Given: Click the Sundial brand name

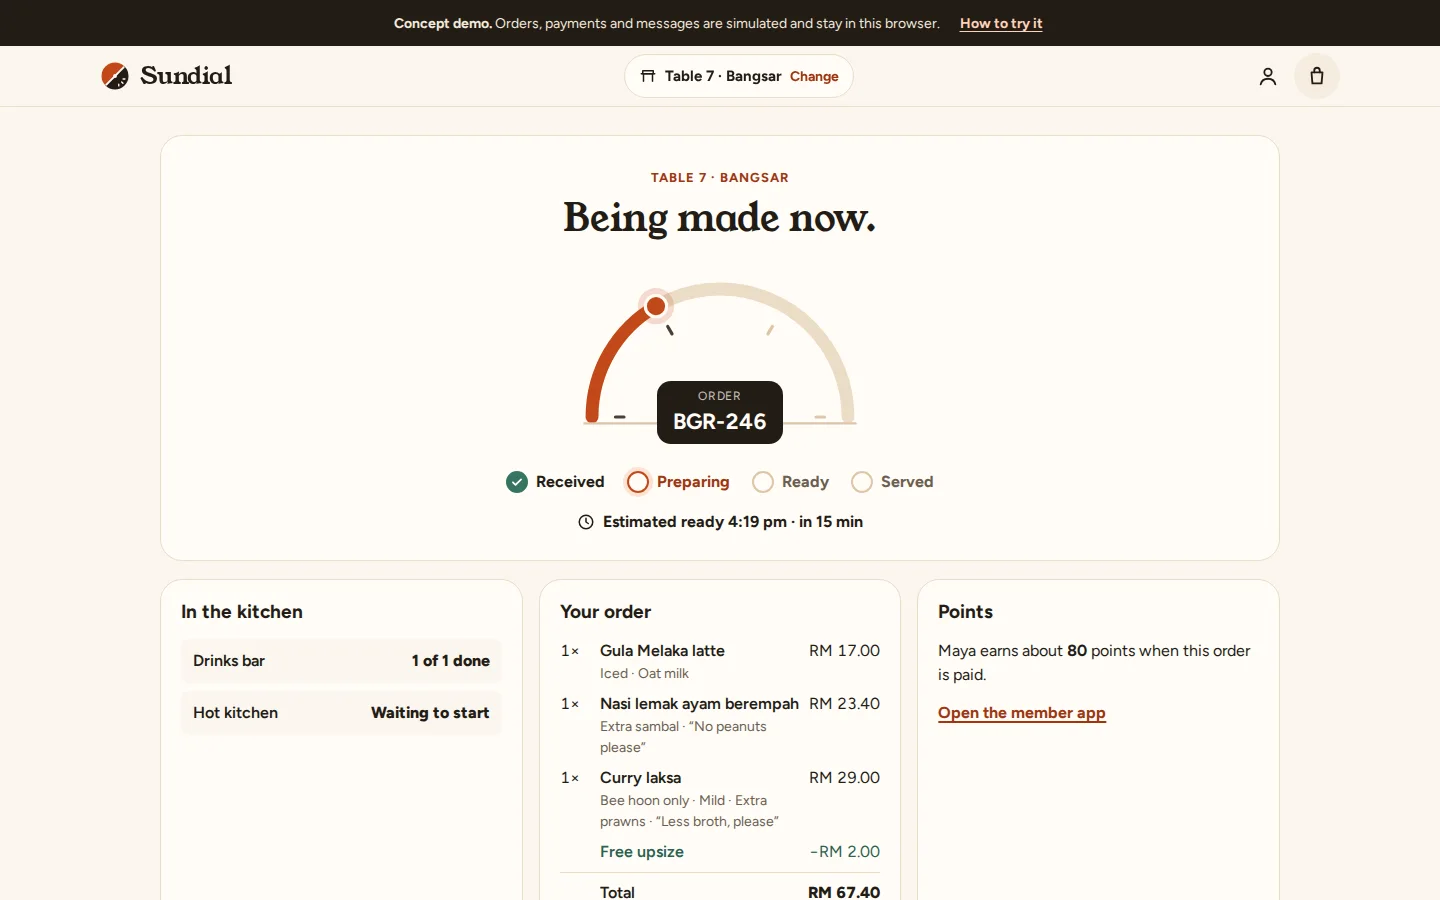Looking at the screenshot, I should [186, 76].
